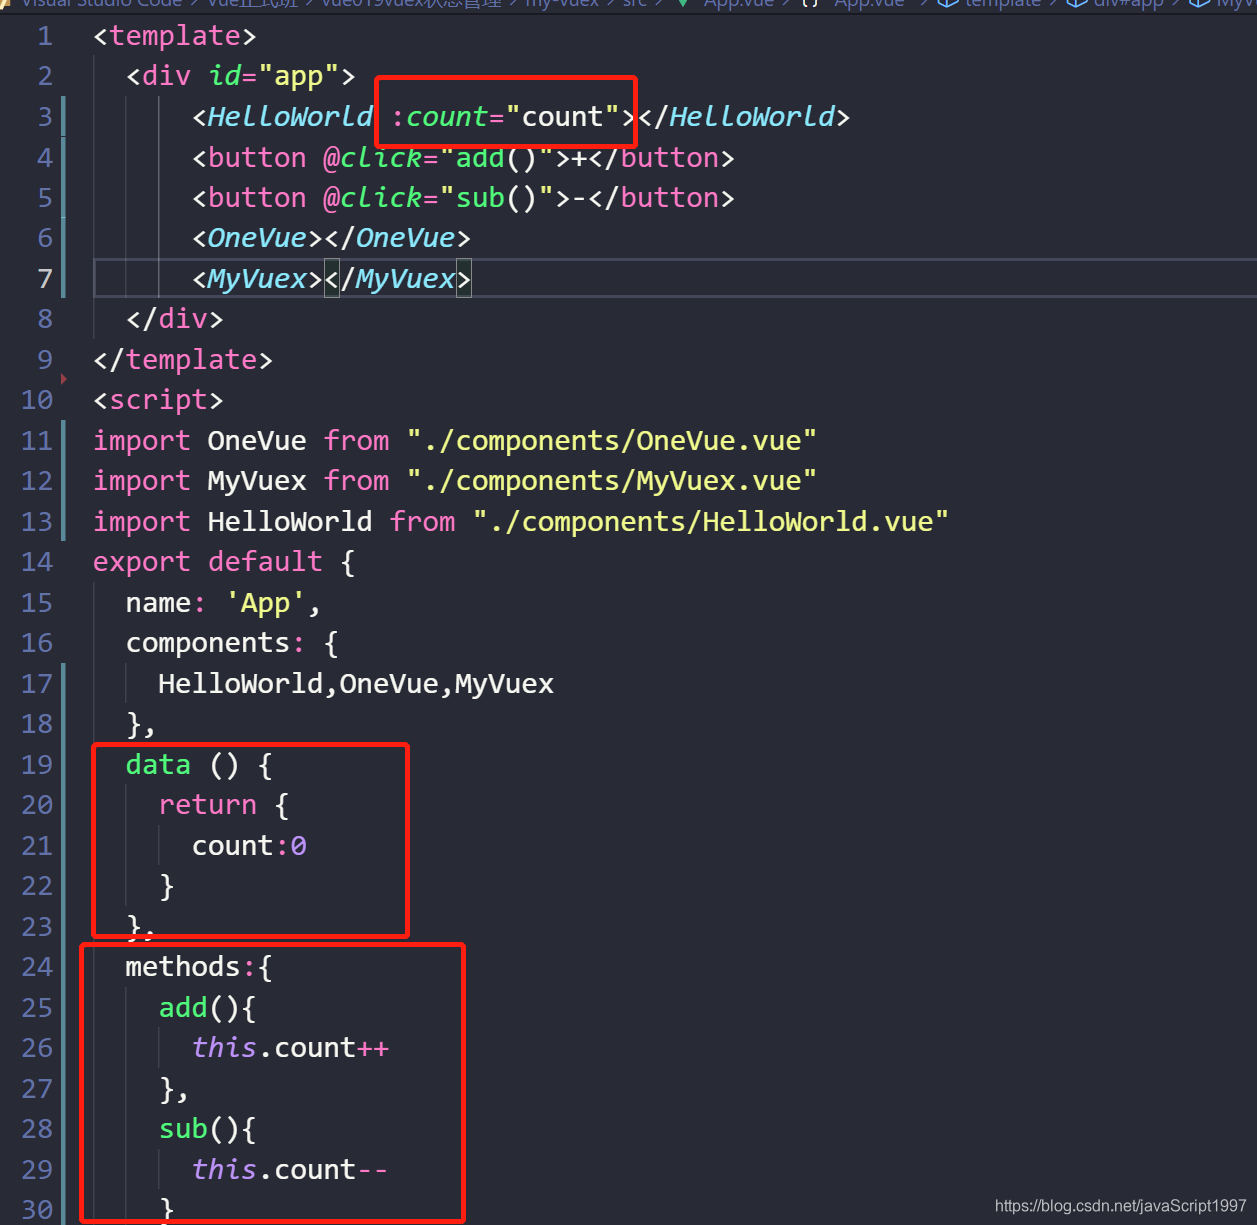Click the id="app" attribute on line 2
Screen dimensions: 1257x1225
pos(274,76)
